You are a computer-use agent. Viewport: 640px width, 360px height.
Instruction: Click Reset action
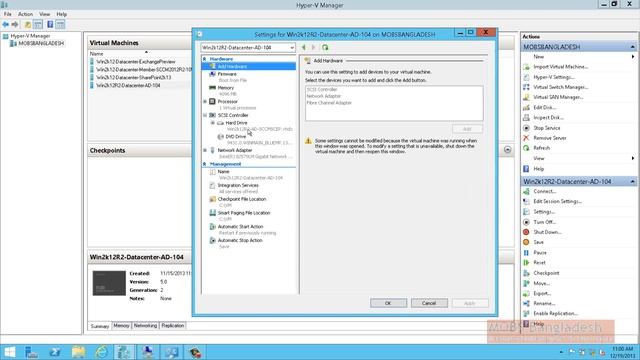[x=539, y=262]
